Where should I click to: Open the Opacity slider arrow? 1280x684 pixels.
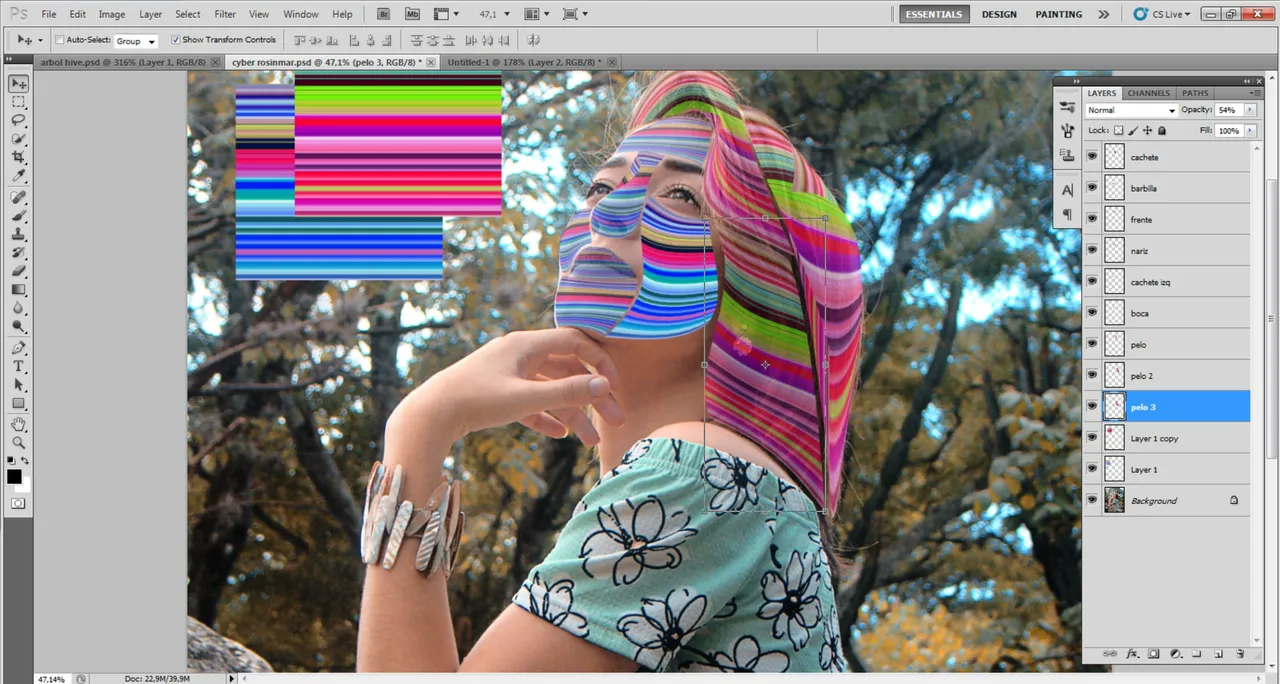point(1250,110)
